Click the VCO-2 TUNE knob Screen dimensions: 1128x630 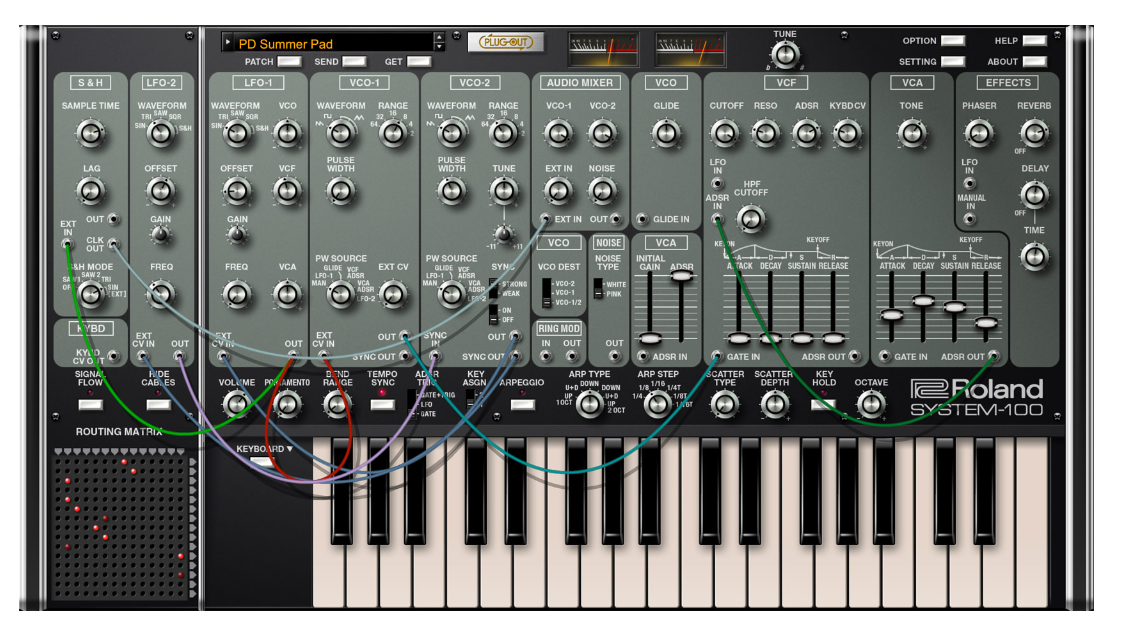click(504, 191)
